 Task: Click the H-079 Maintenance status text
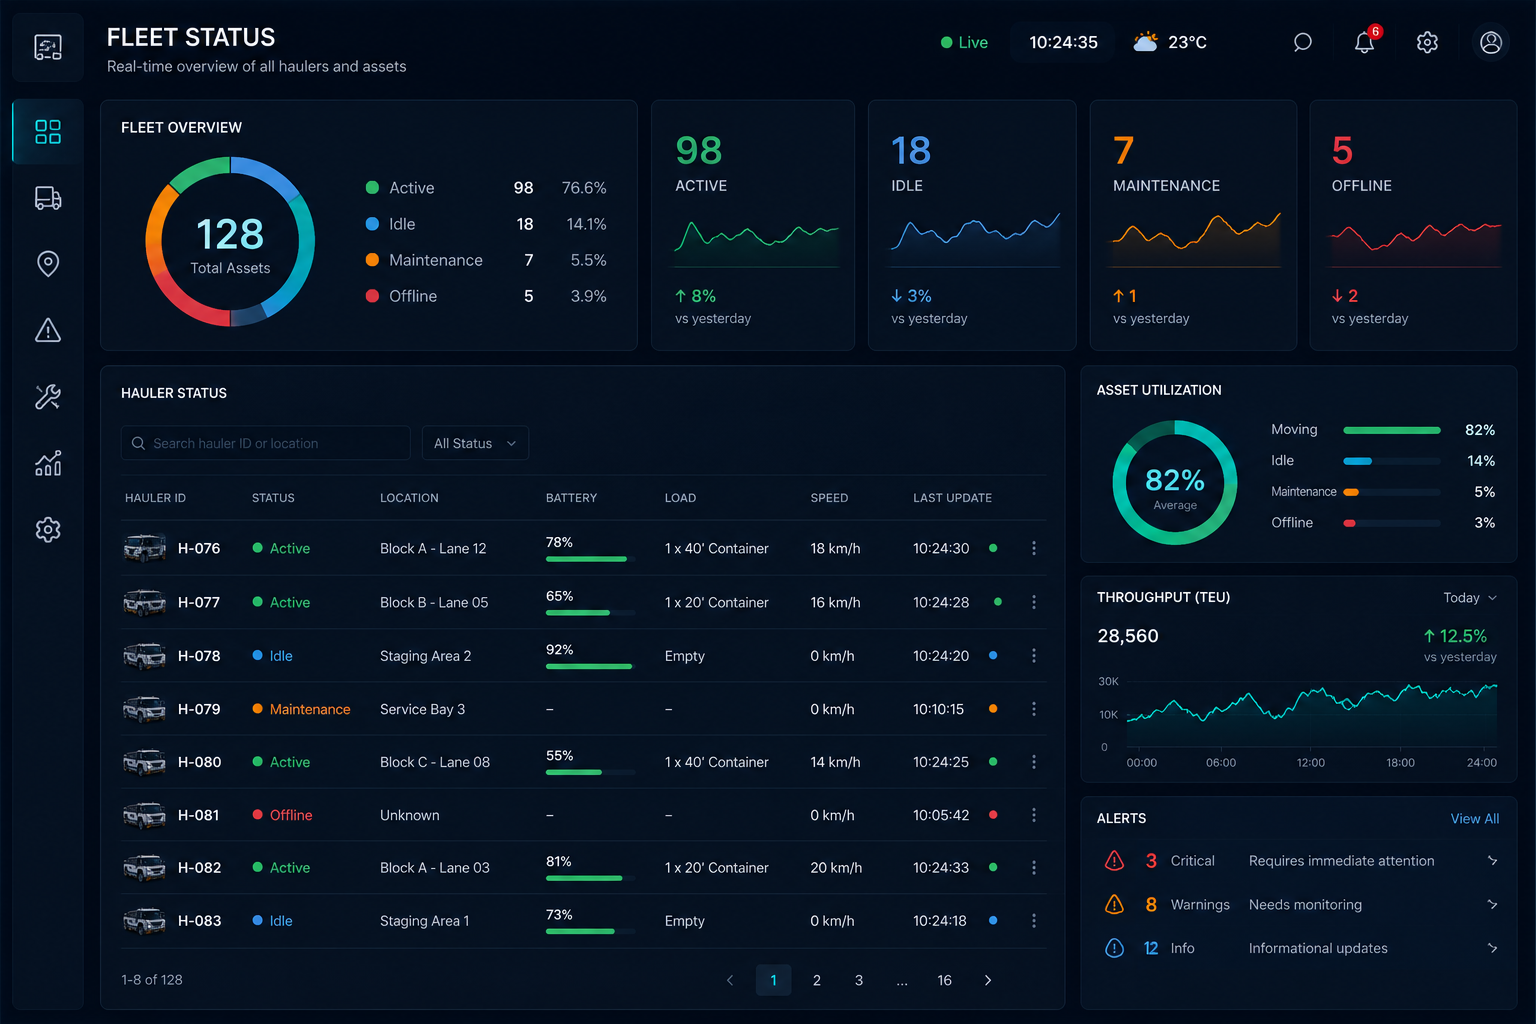pyautogui.click(x=310, y=709)
